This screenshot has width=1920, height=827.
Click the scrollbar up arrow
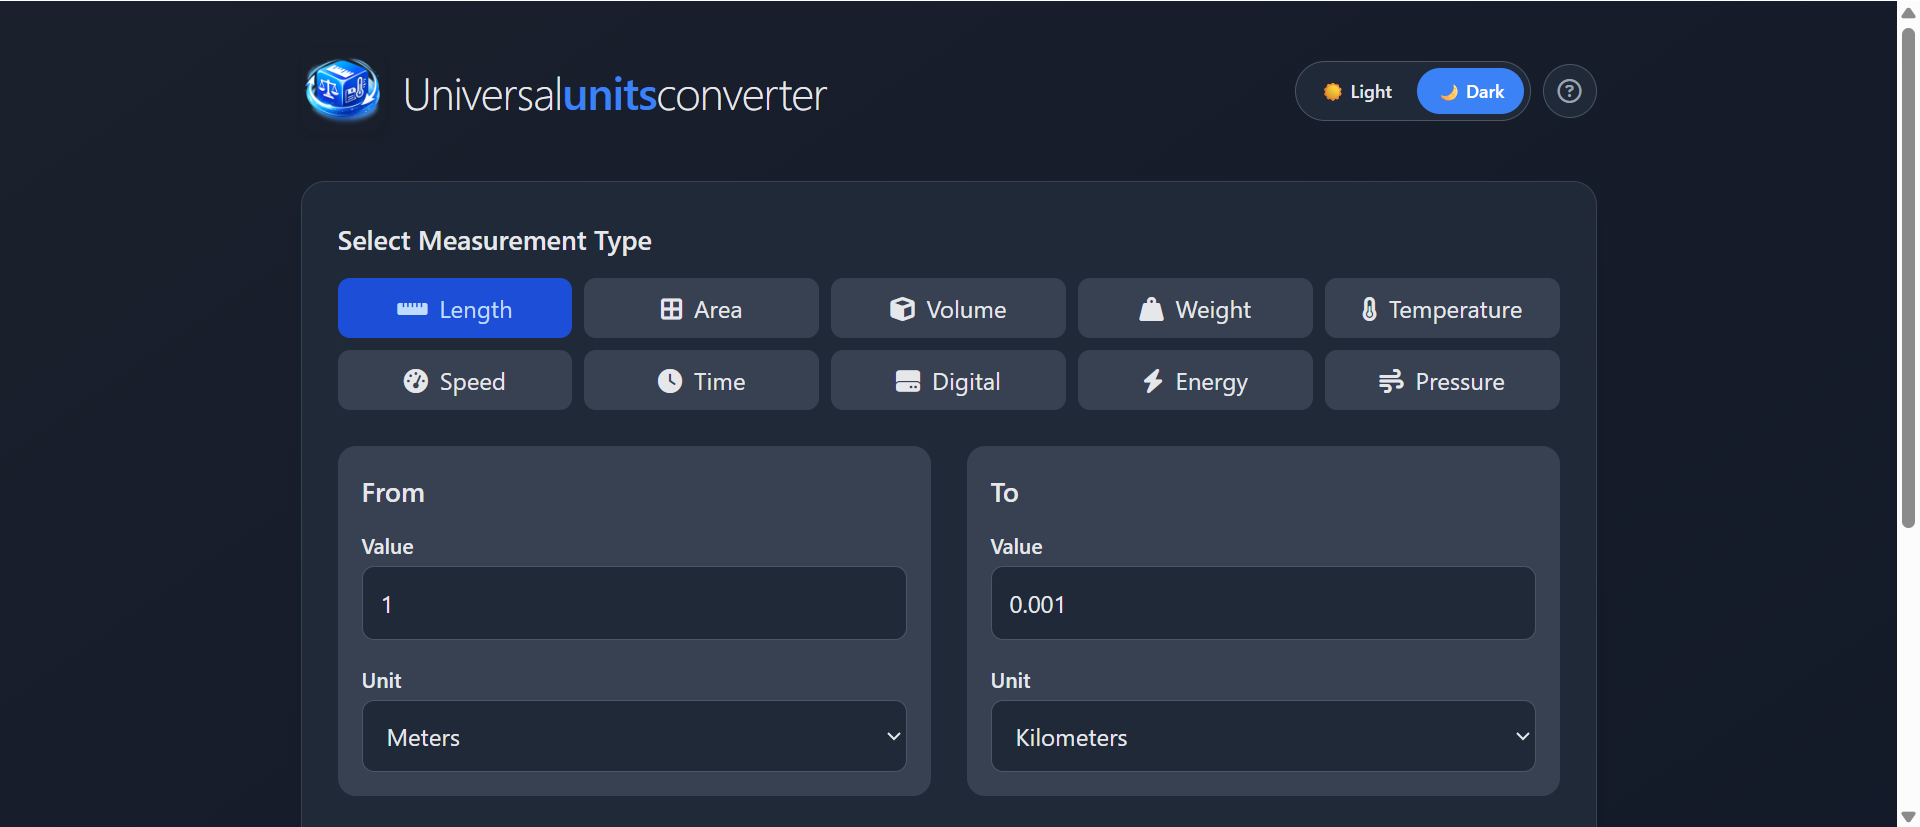1908,12
